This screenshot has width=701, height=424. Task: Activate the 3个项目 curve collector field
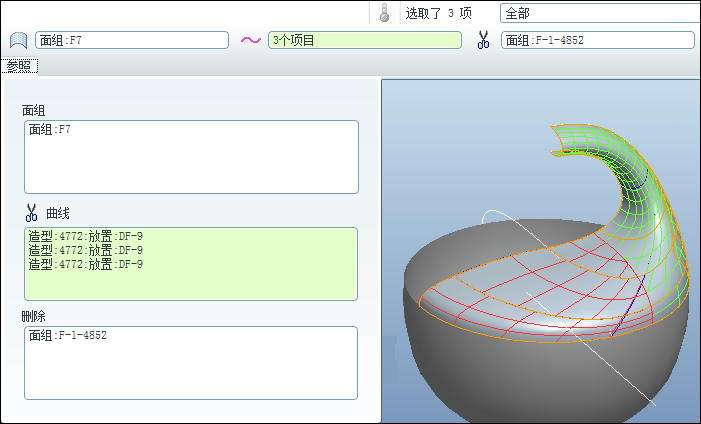pos(365,40)
